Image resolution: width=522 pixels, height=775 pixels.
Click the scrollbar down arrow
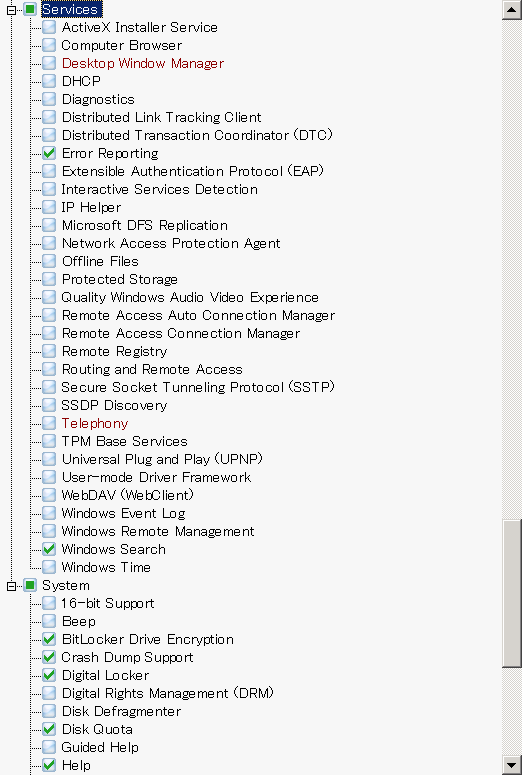512,765
